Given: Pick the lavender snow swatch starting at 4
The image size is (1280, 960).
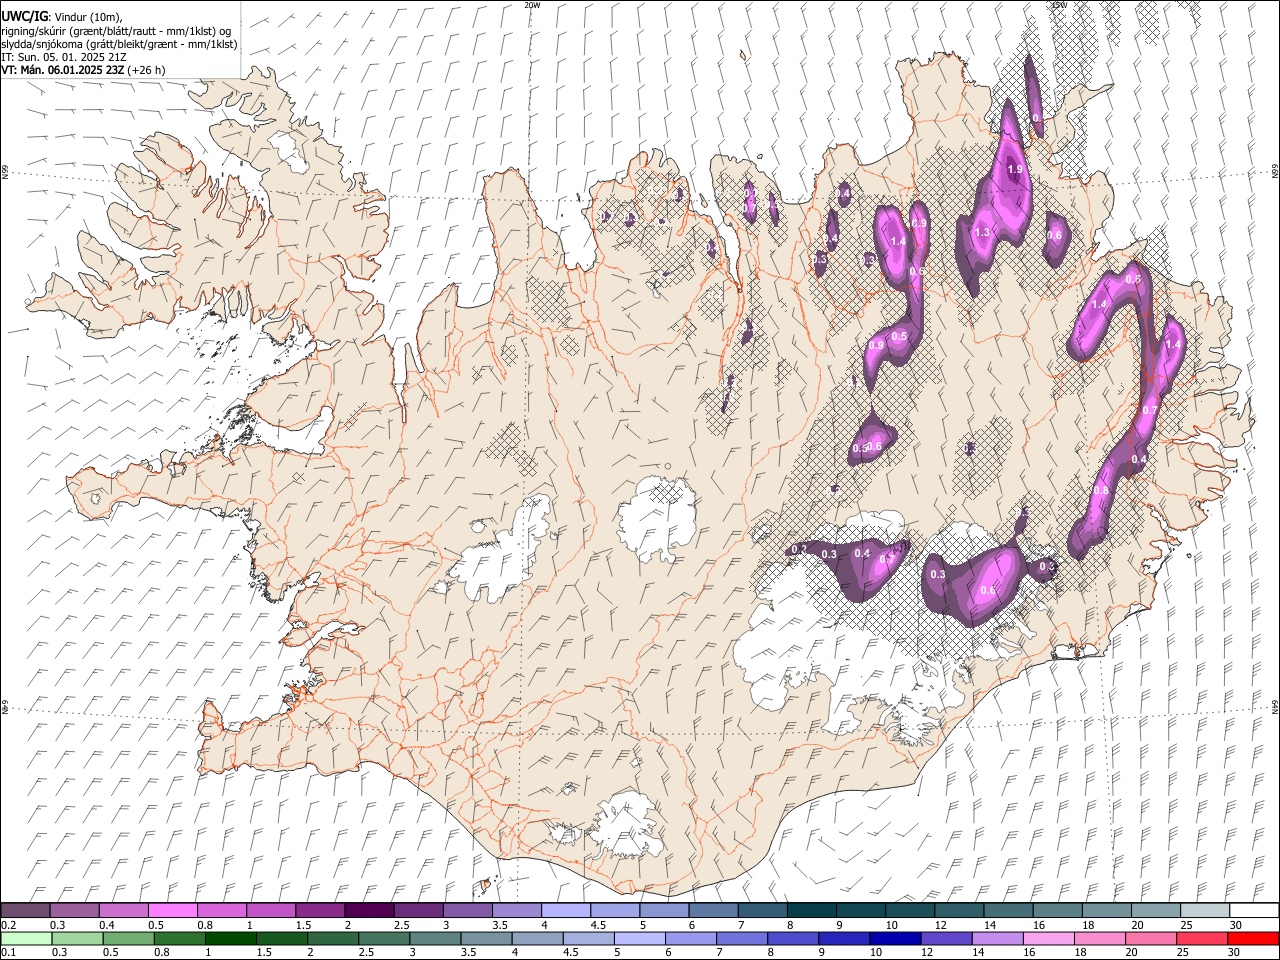Looking at the screenshot, I should click(x=566, y=910).
